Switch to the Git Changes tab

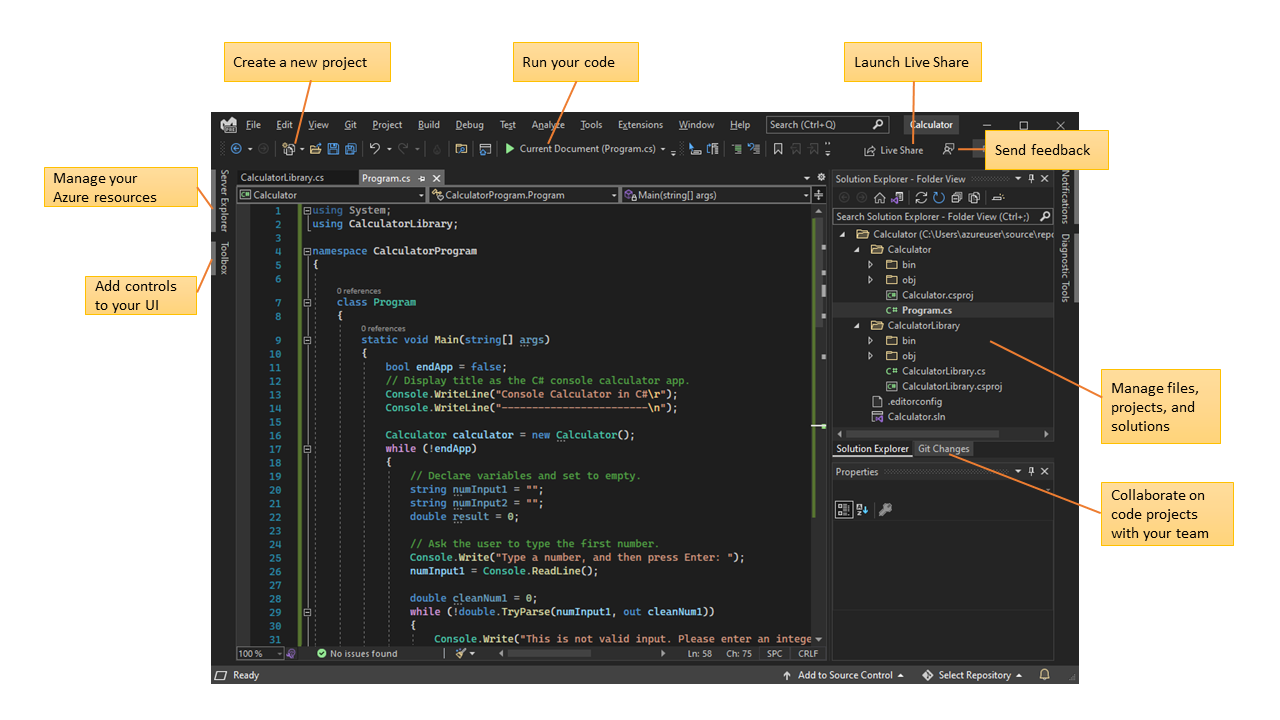(943, 449)
